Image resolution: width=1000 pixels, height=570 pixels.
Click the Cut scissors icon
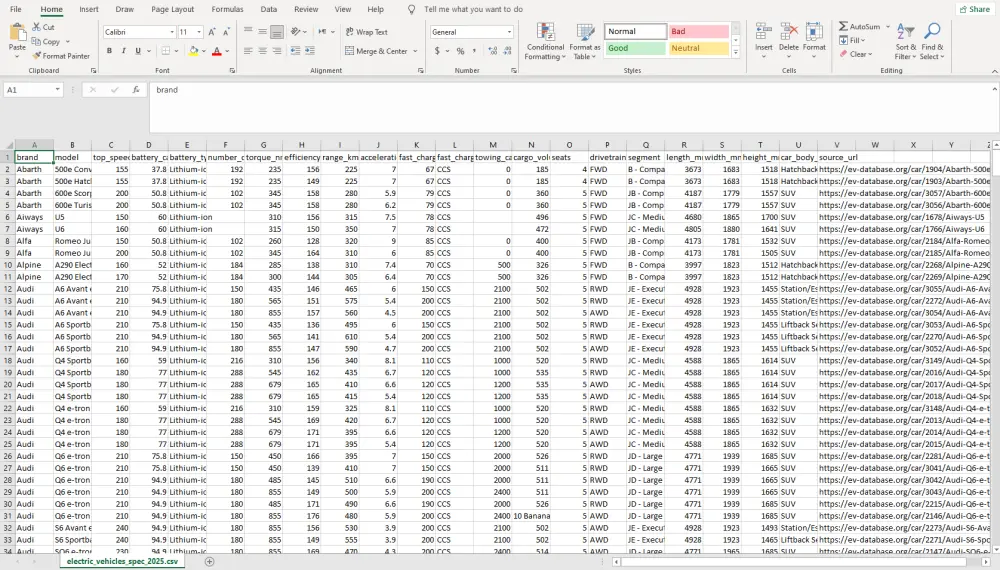point(37,27)
